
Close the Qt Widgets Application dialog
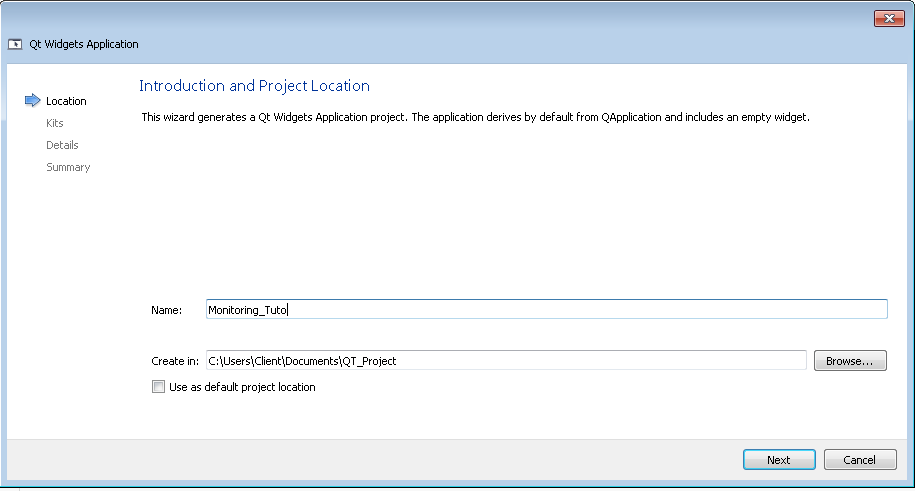tap(889, 19)
